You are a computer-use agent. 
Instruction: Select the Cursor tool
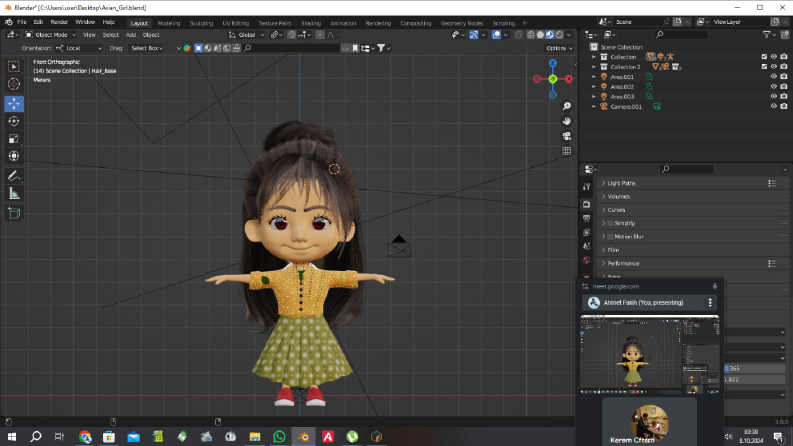tap(14, 84)
